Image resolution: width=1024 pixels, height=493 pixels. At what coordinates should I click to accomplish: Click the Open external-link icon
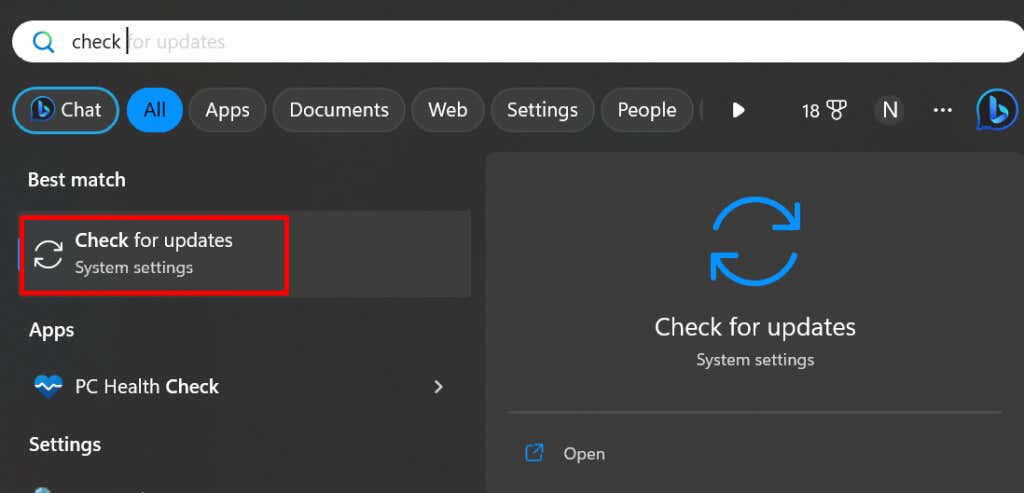[x=535, y=453]
